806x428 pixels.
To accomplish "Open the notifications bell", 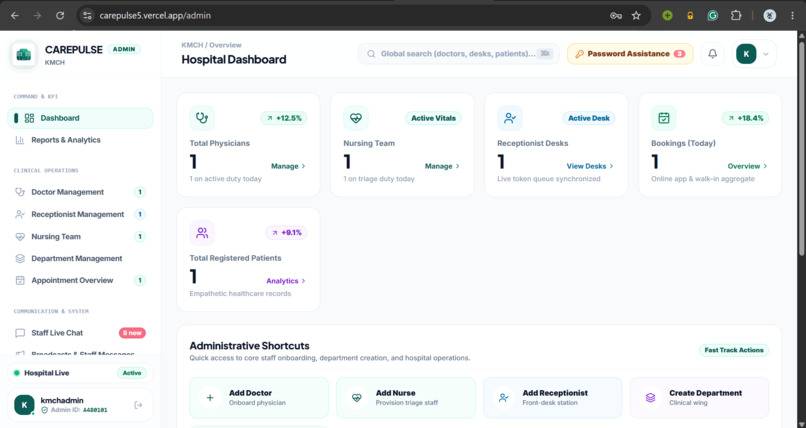I will tap(712, 53).
